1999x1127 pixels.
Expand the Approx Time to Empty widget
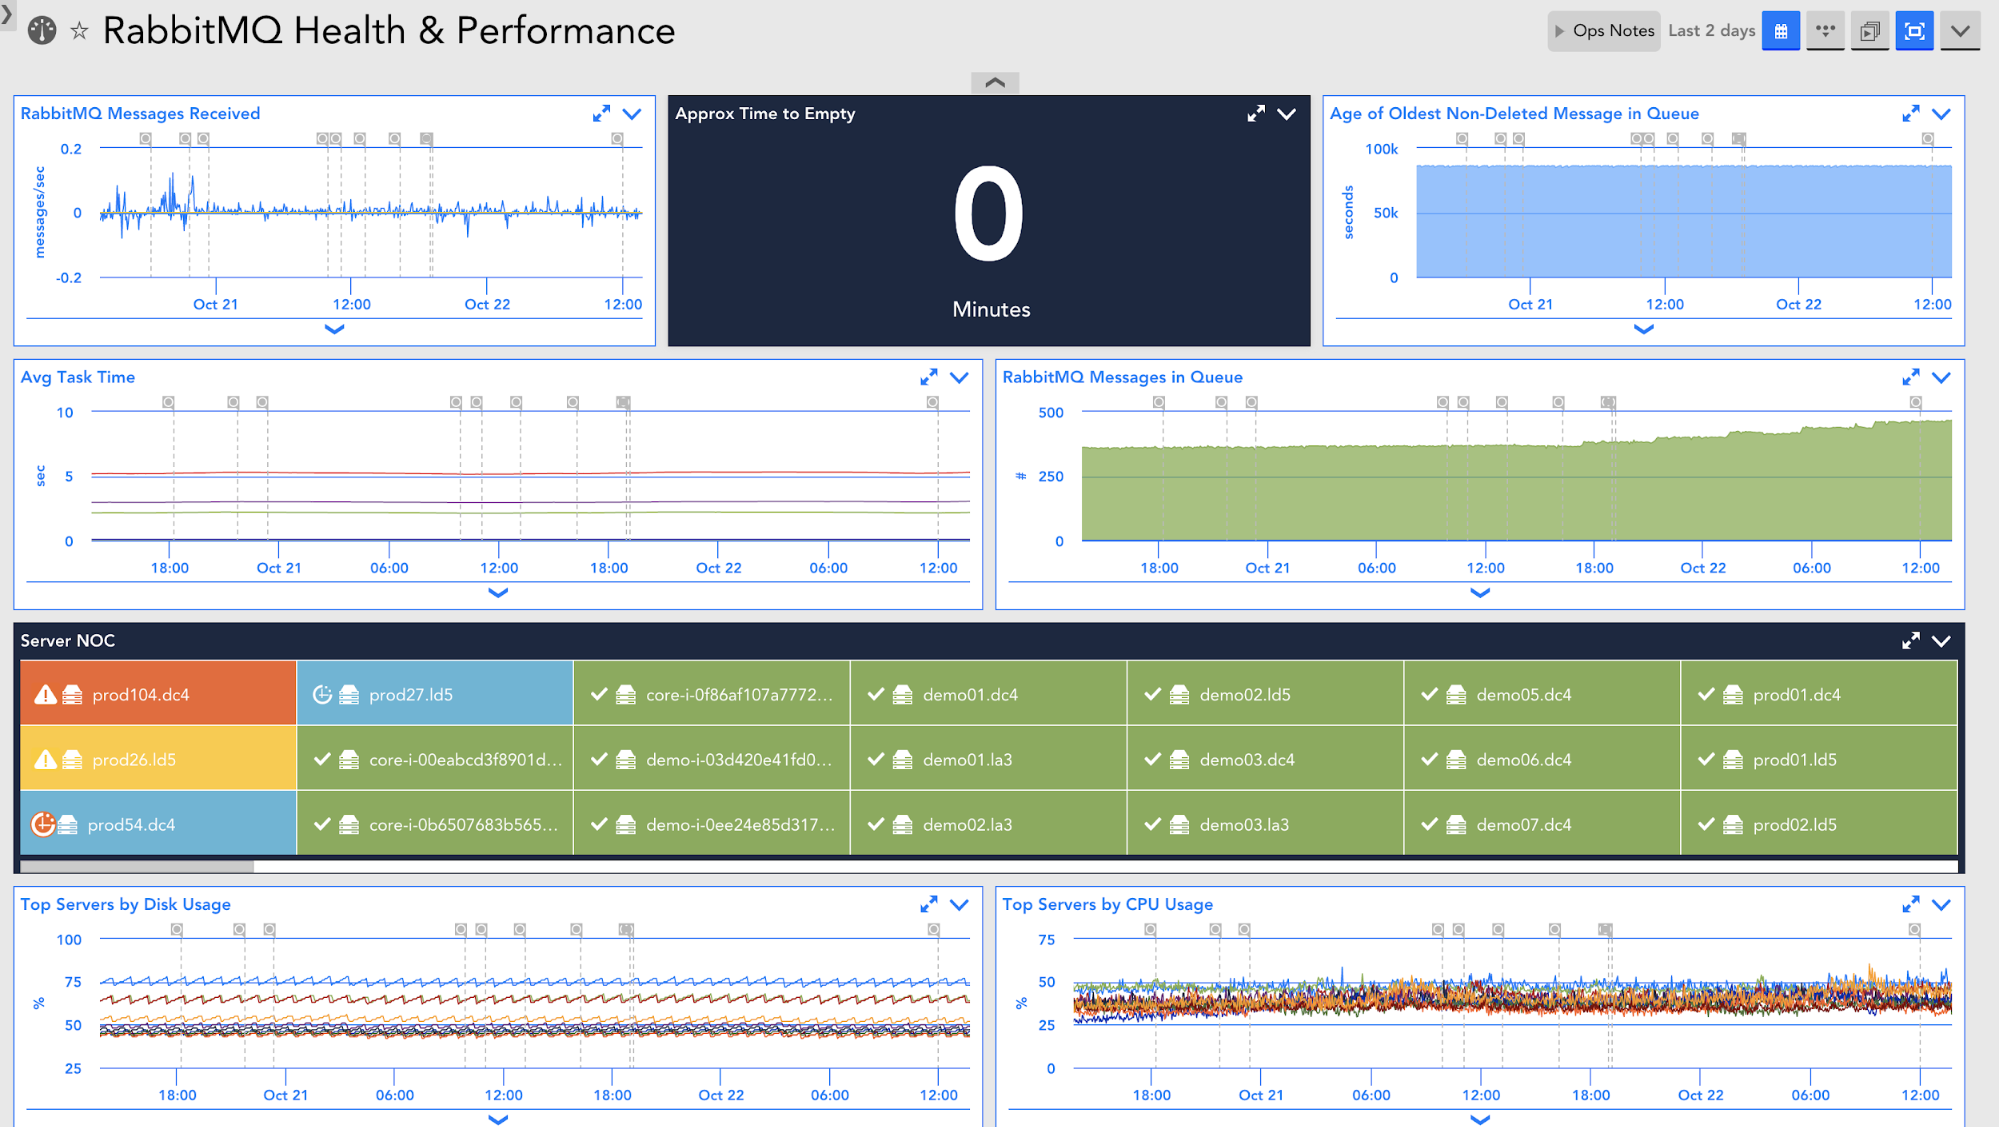(1256, 114)
